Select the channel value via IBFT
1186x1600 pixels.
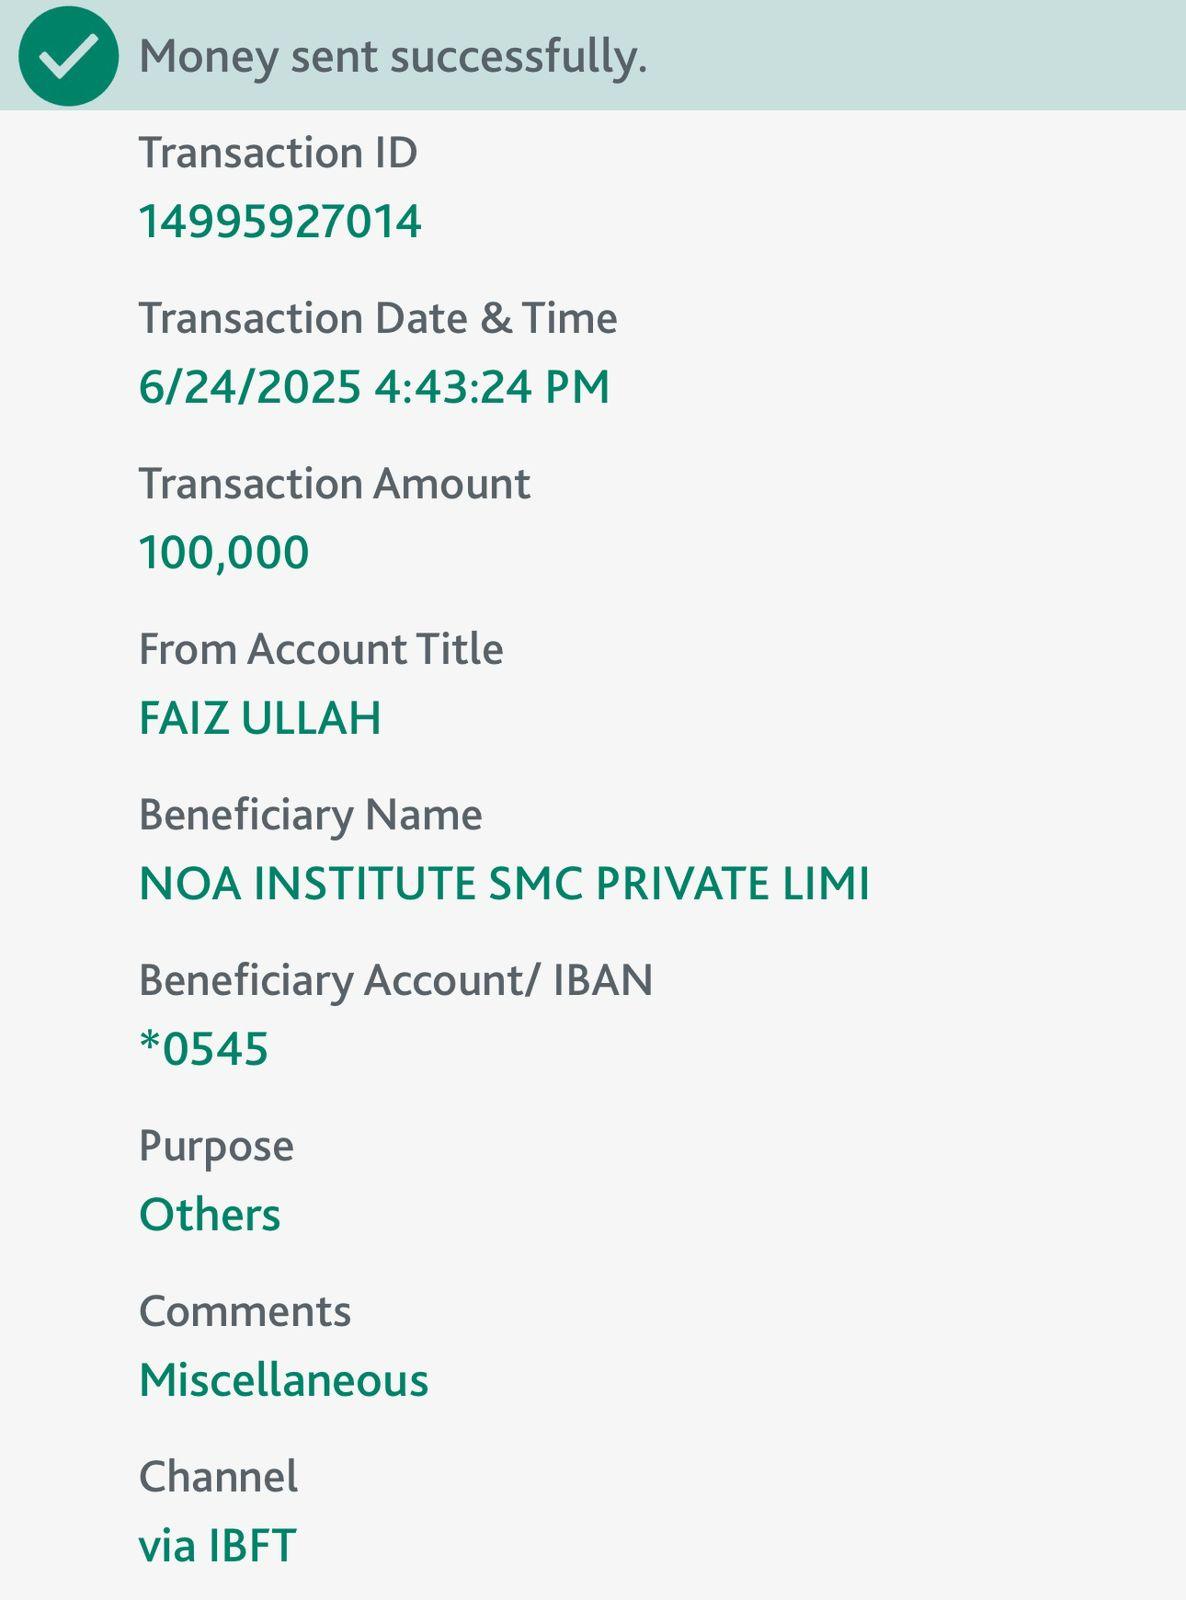(217, 1546)
